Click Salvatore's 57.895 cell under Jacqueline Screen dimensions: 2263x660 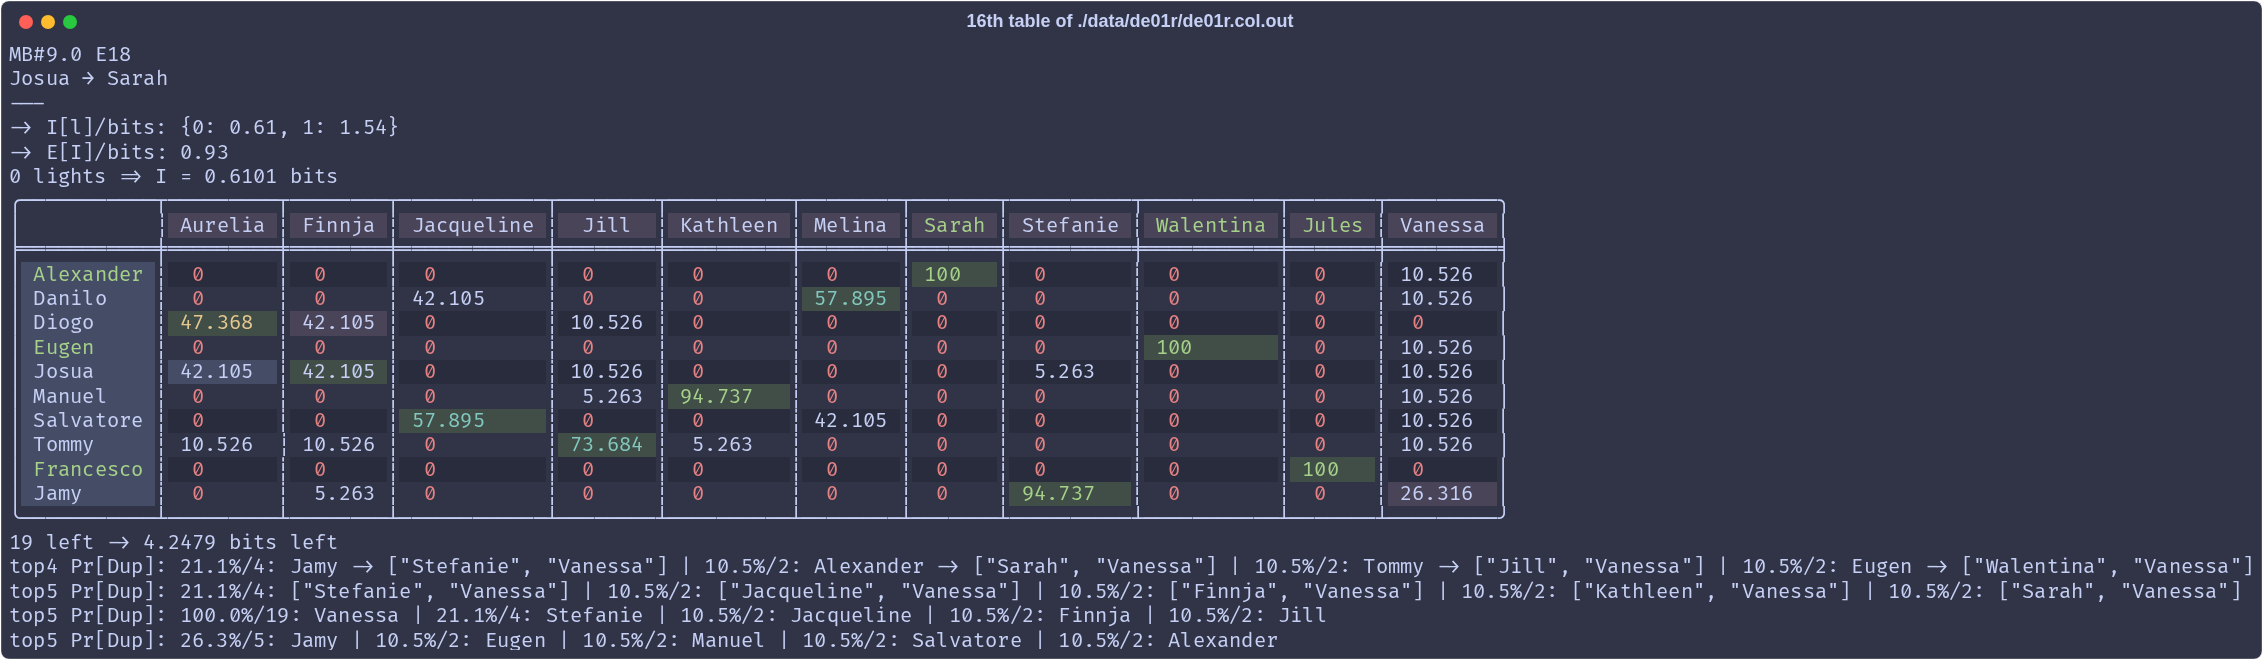click(473, 420)
